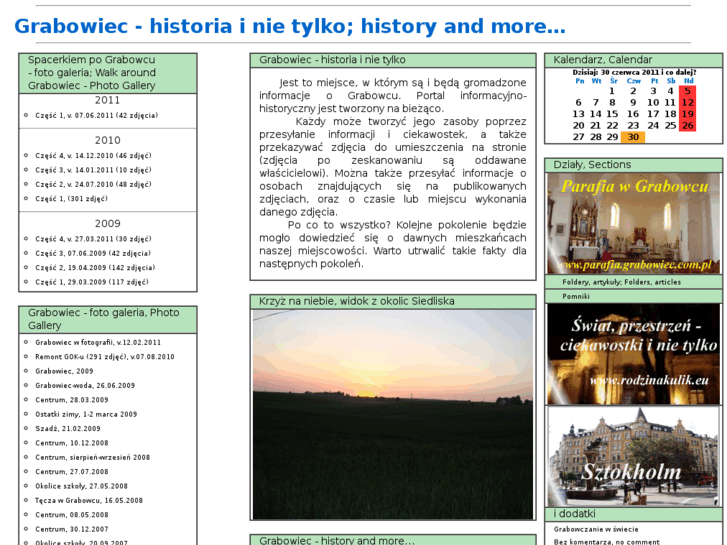The image size is (727, 545).
Task: Click the Świat, przestrzeń ciekawostki banner
Action: (x=633, y=353)
